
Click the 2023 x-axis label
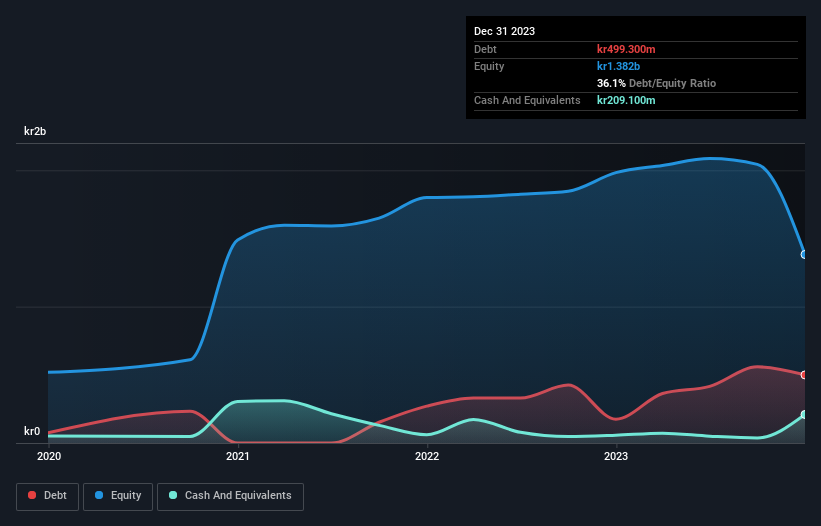click(616, 456)
